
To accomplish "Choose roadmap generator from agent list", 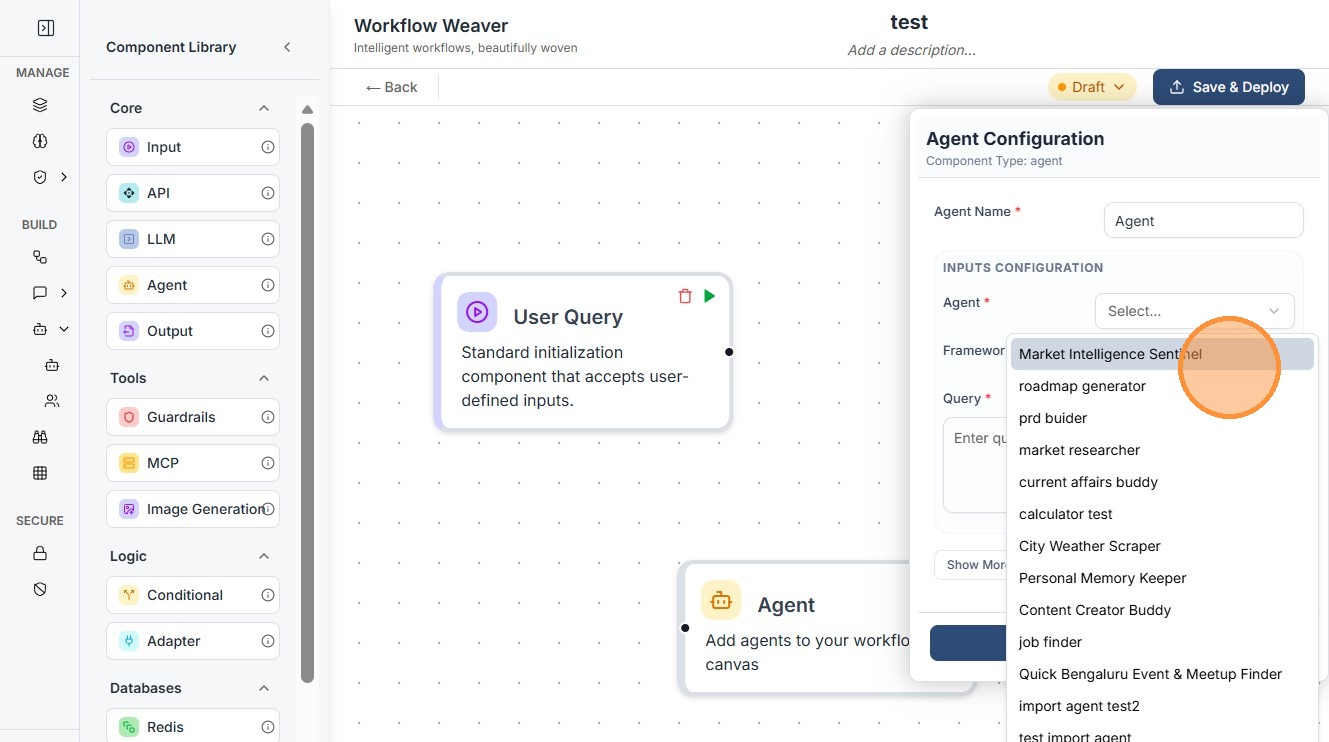I will click(x=1082, y=386).
